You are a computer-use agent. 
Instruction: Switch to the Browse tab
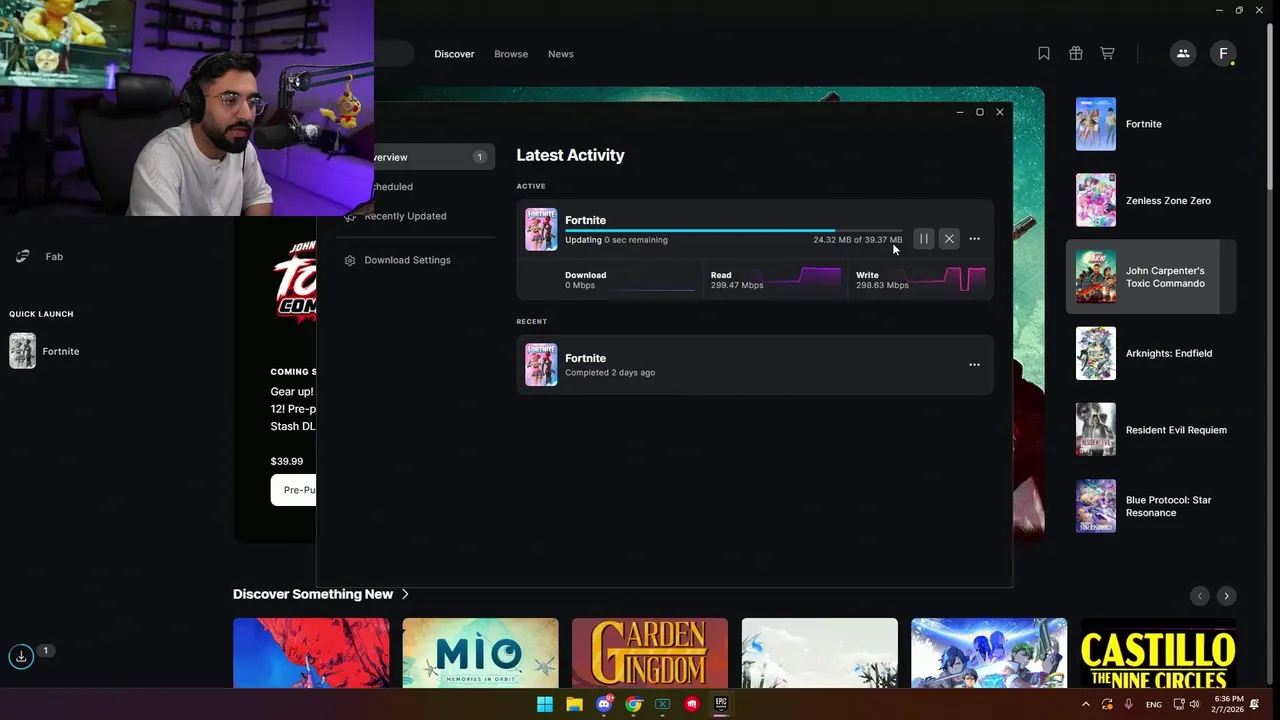[511, 54]
